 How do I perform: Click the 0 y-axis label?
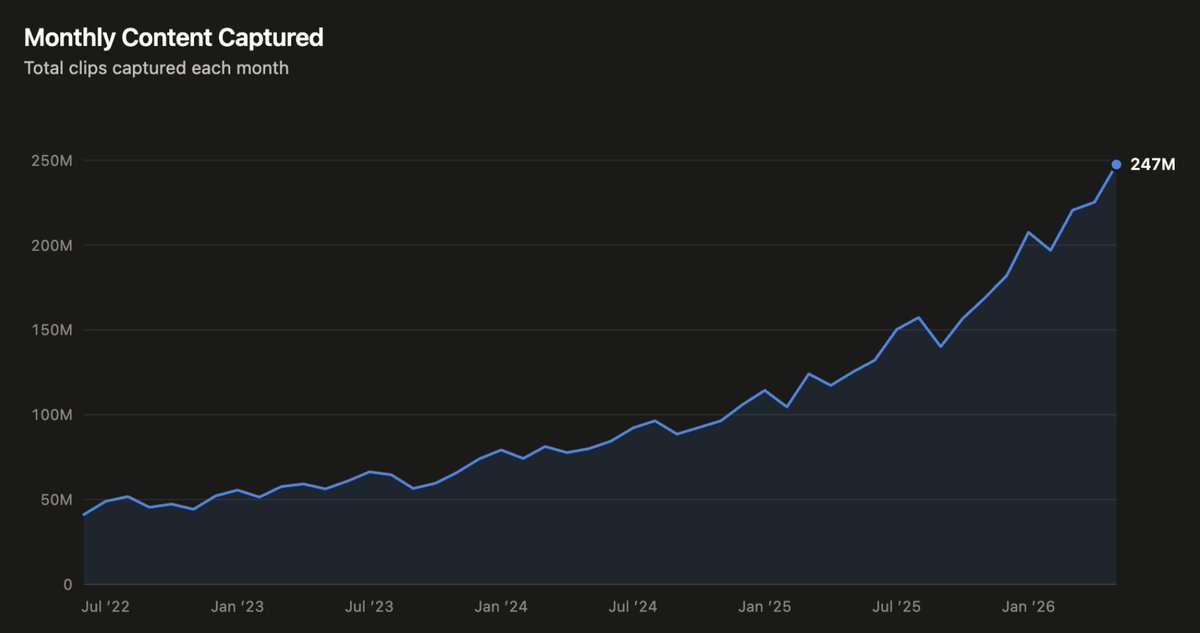pos(67,585)
